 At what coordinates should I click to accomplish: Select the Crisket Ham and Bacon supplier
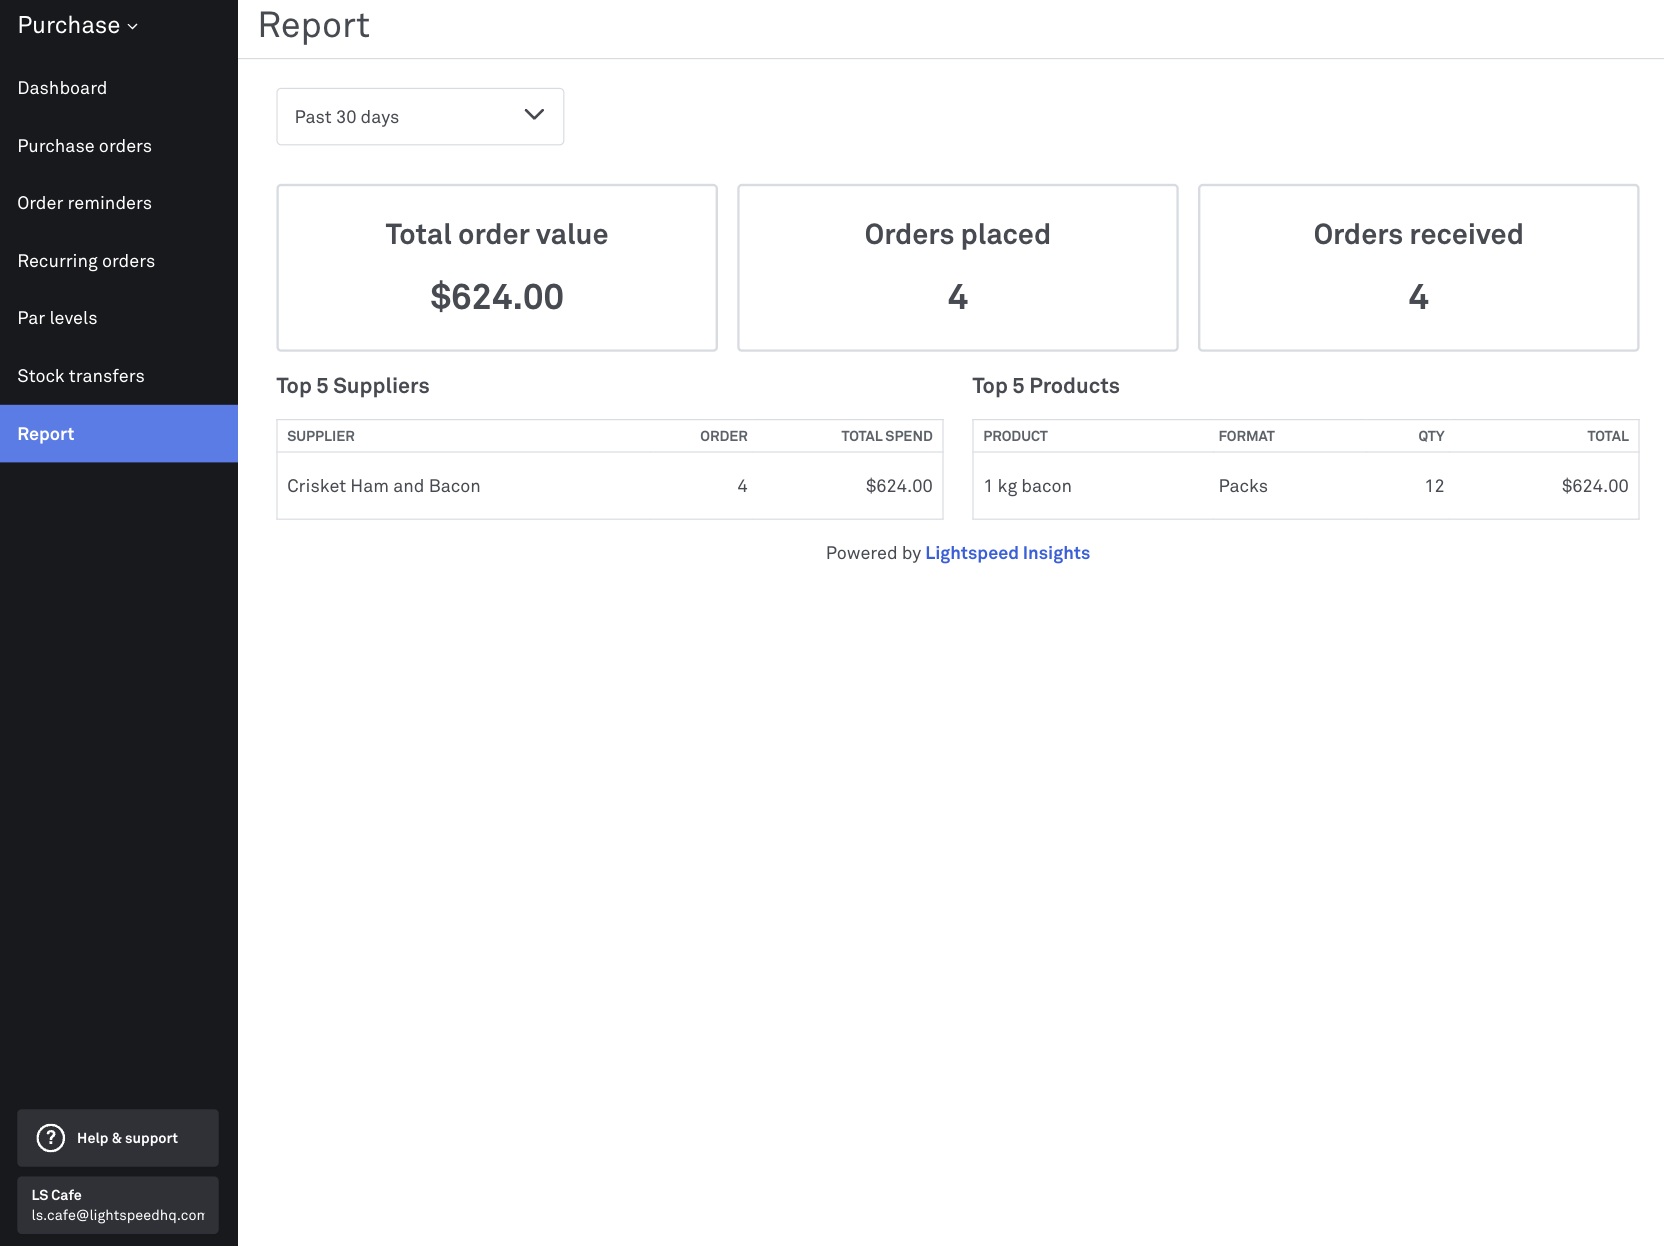384,486
